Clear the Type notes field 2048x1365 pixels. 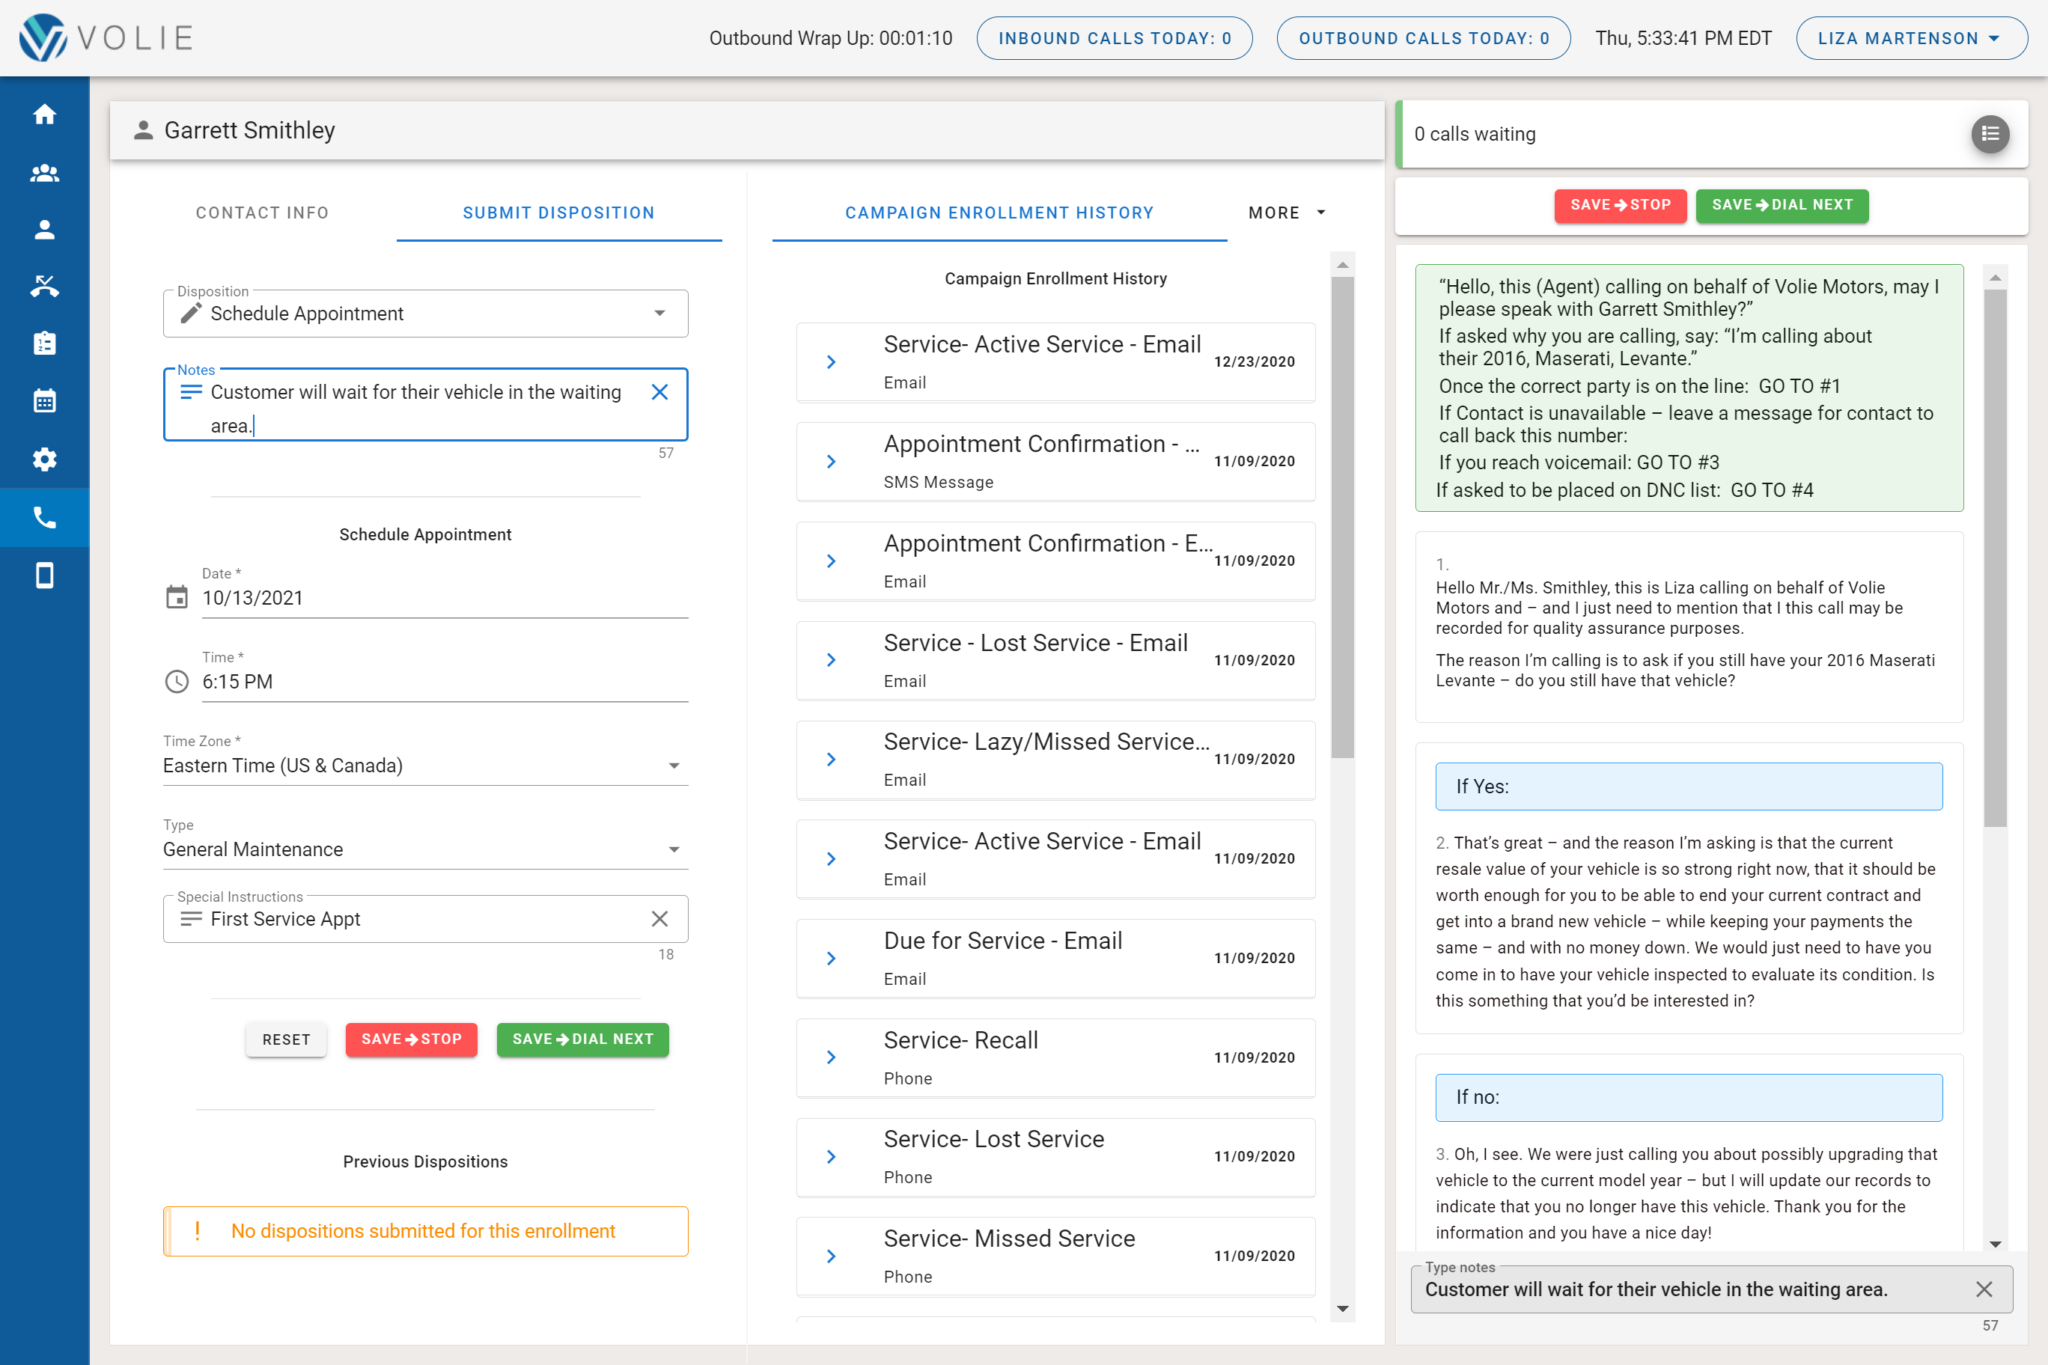1984,1290
